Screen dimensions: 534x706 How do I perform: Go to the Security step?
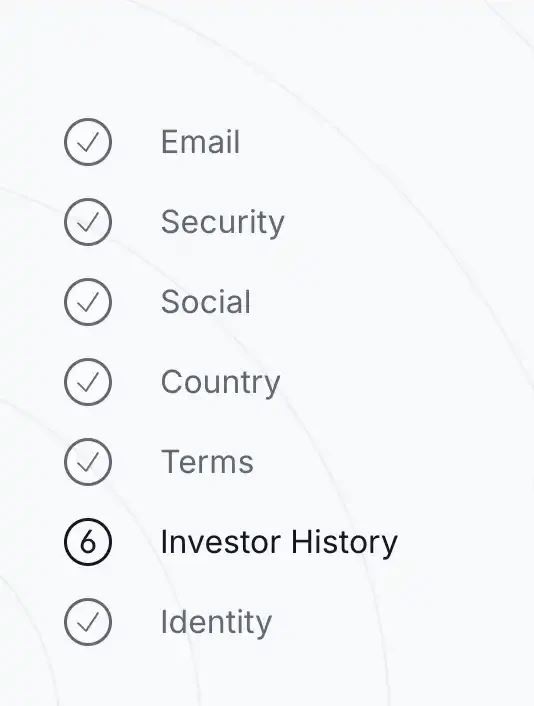tap(222, 222)
